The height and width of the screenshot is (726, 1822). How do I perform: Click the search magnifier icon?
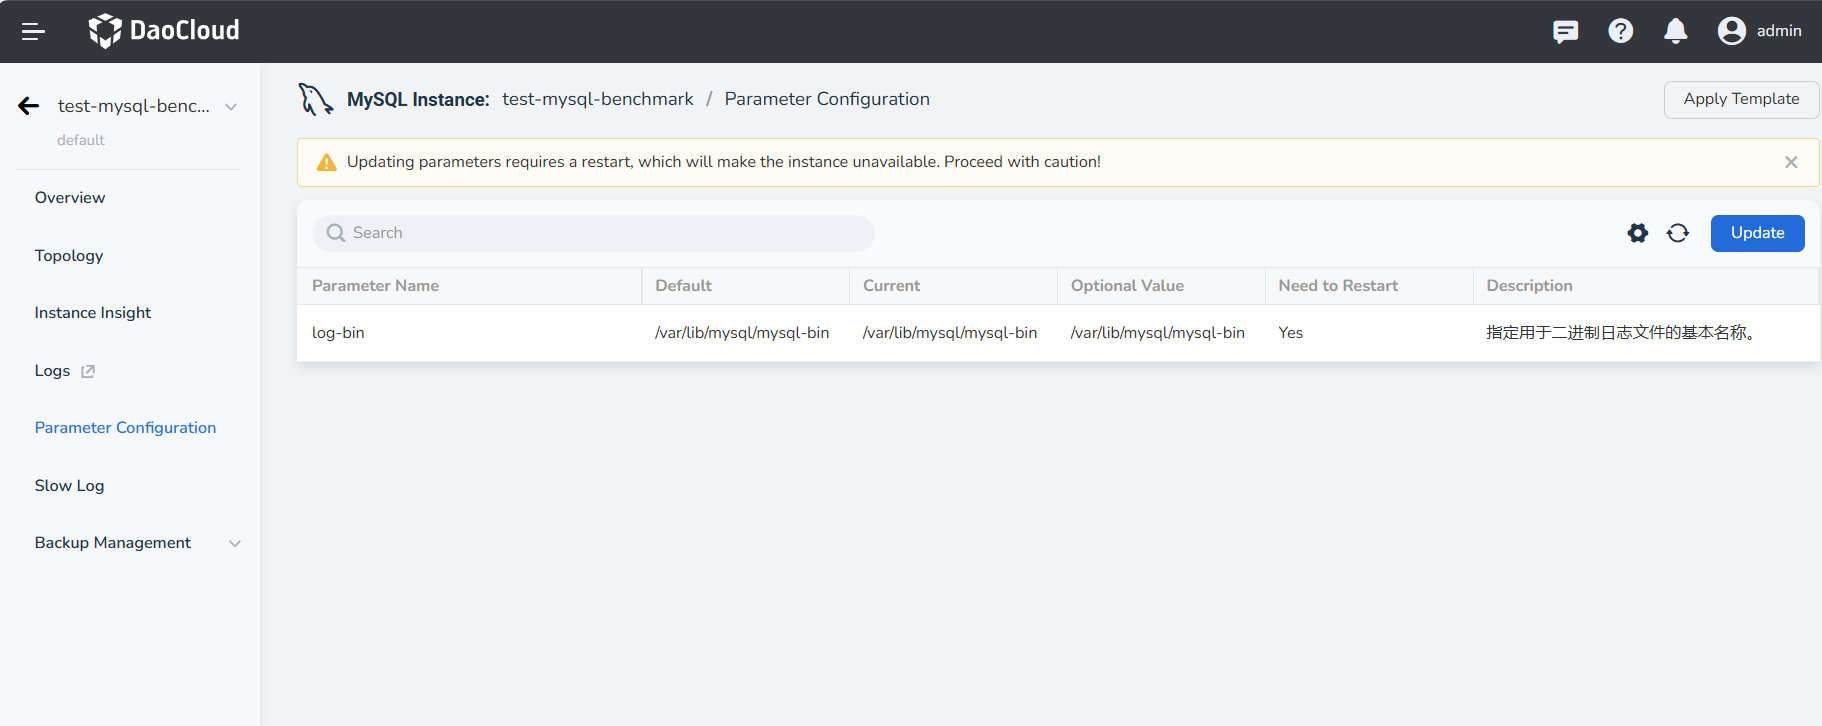pyautogui.click(x=336, y=233)
